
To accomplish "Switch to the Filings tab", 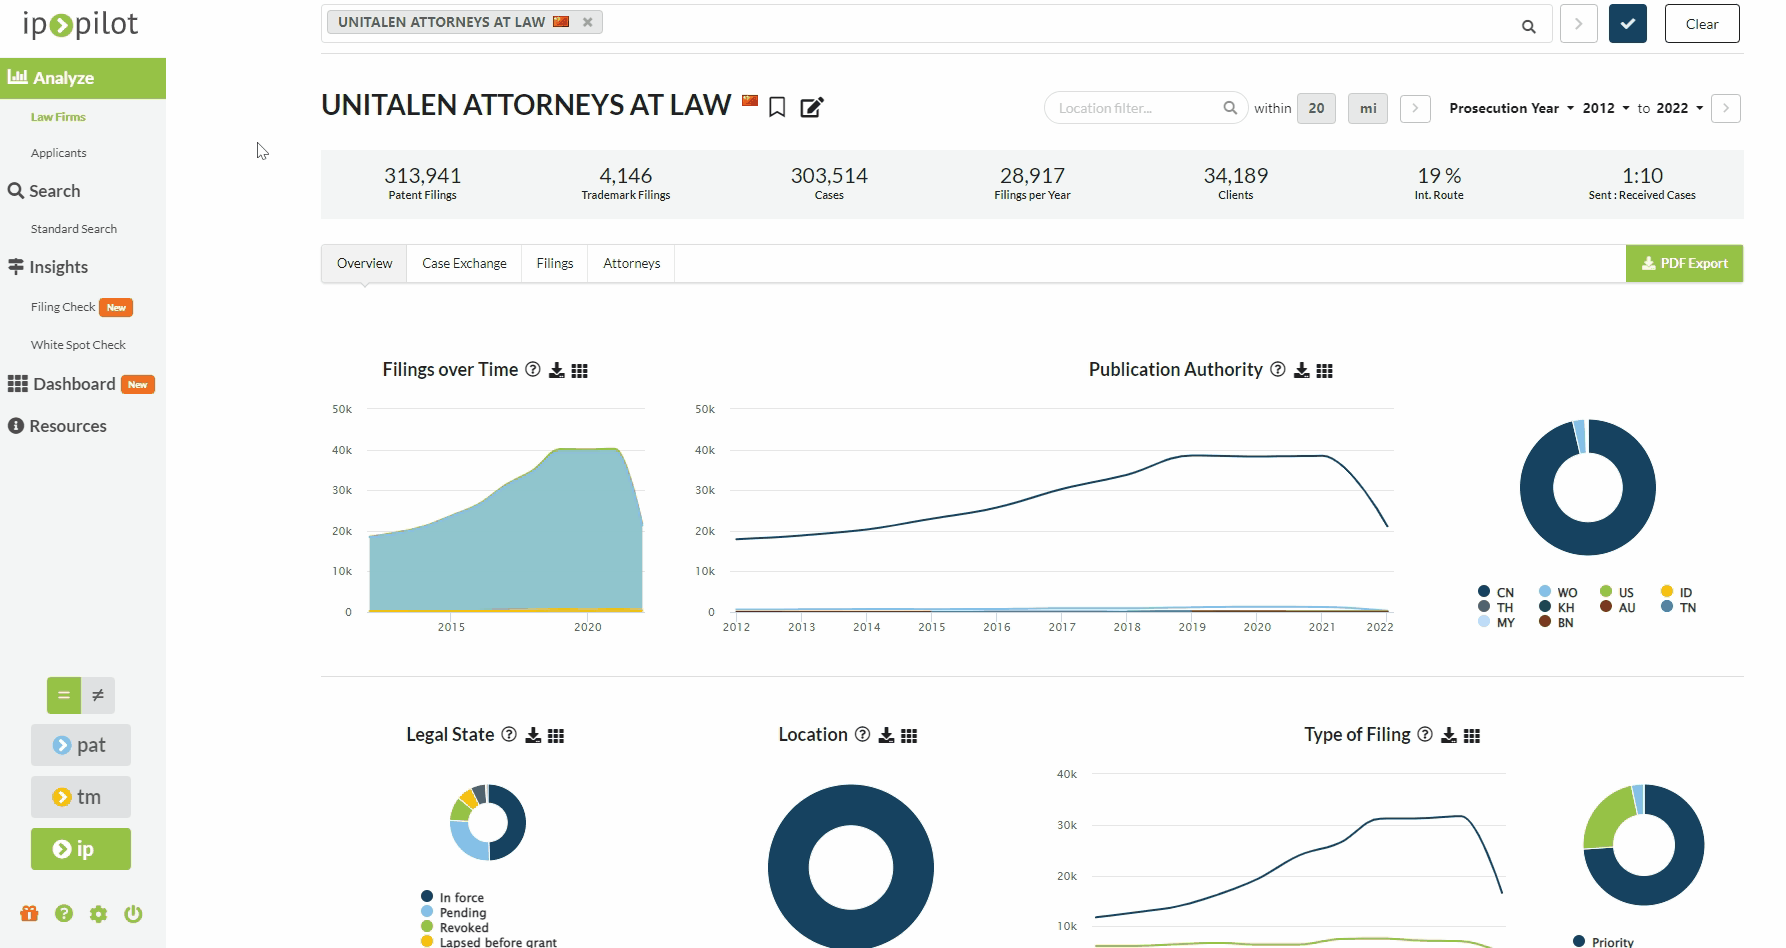I will 554,263.
